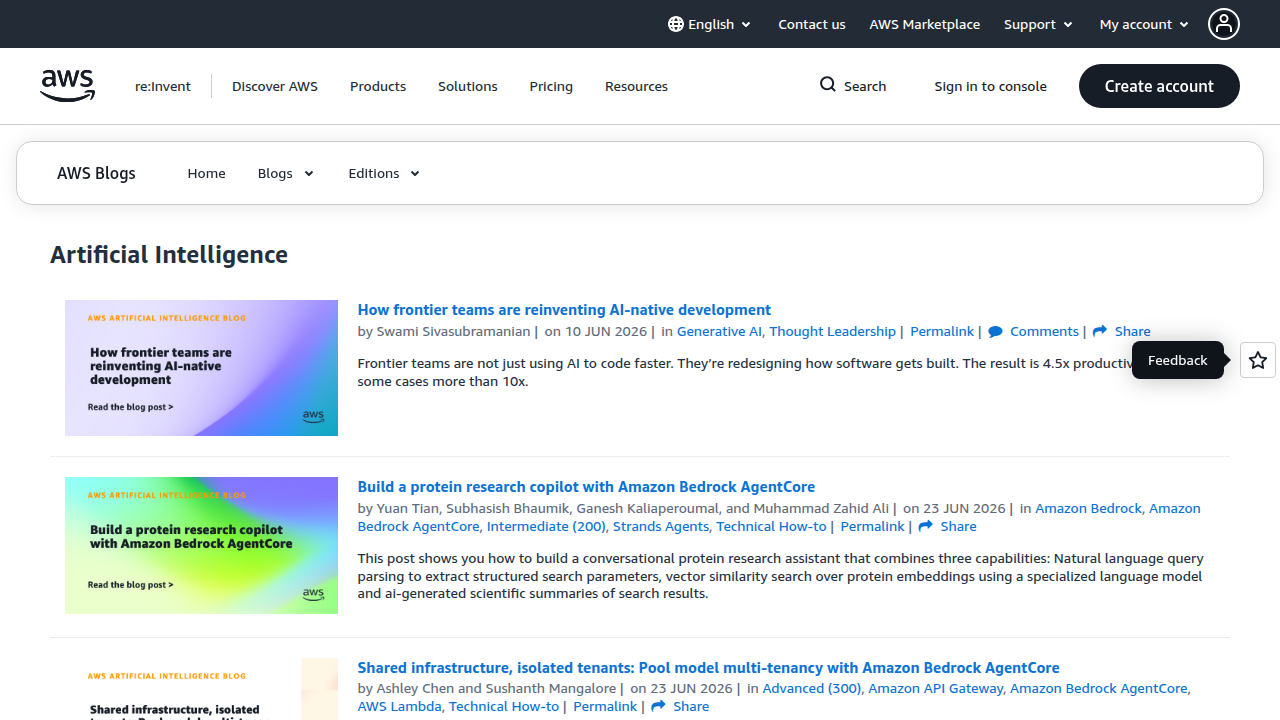
Task: Click the AWS logo
Action: point(68,86)
